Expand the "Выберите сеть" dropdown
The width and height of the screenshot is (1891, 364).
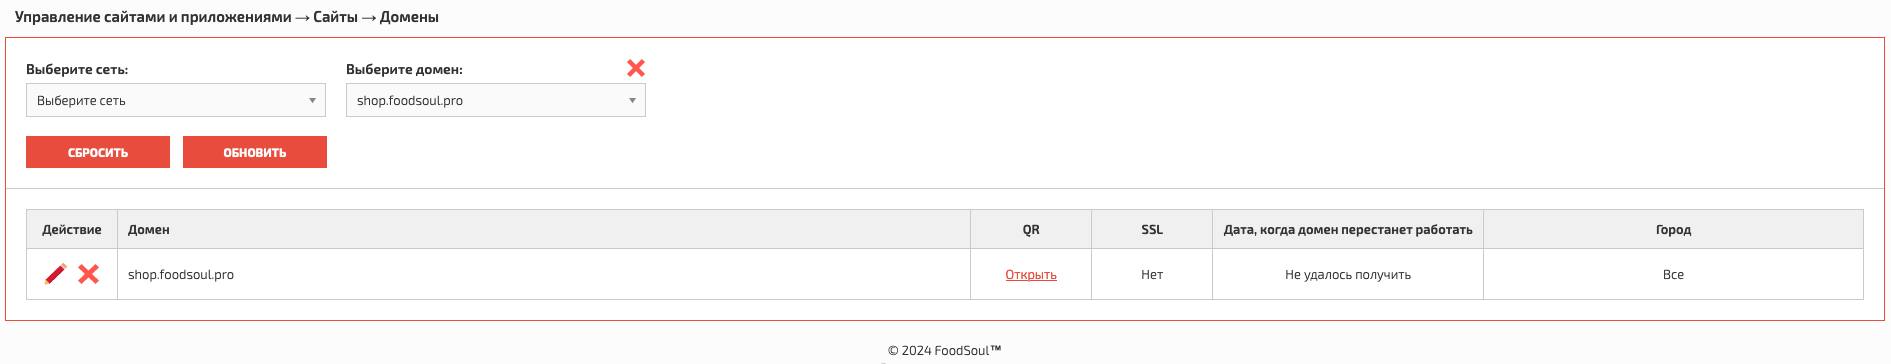click(x=176, y=100)
